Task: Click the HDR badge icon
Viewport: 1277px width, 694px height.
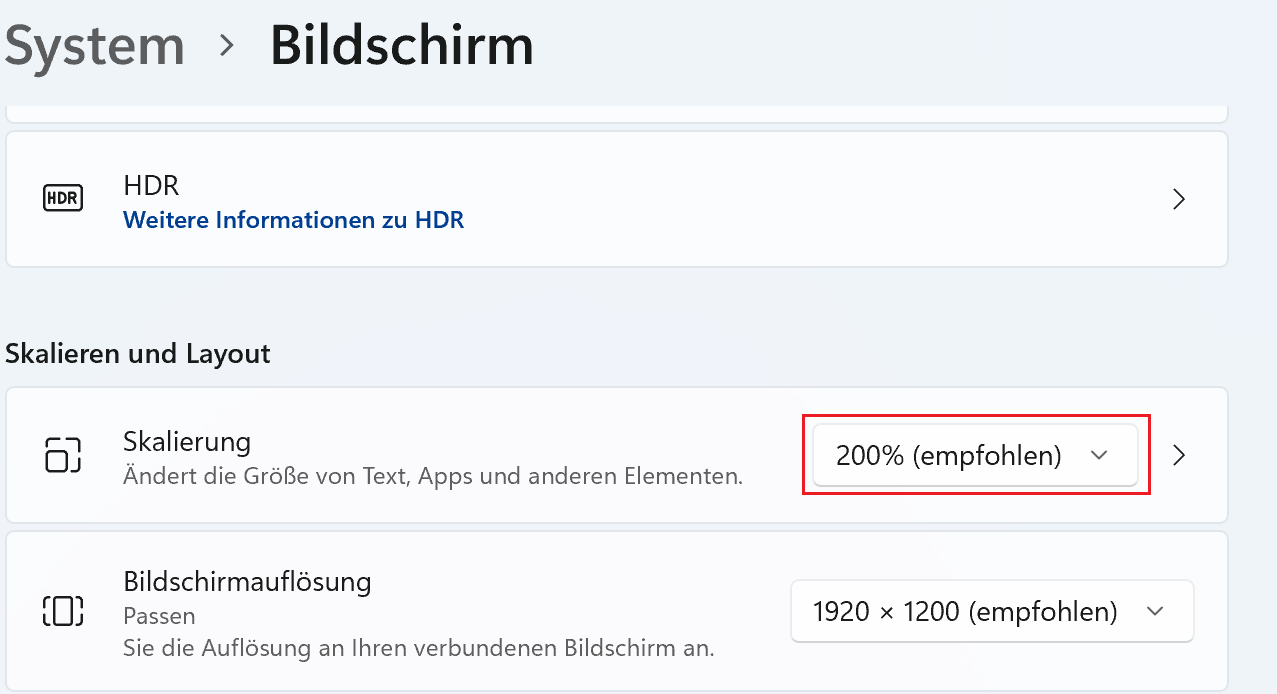Action: (63, 198)
